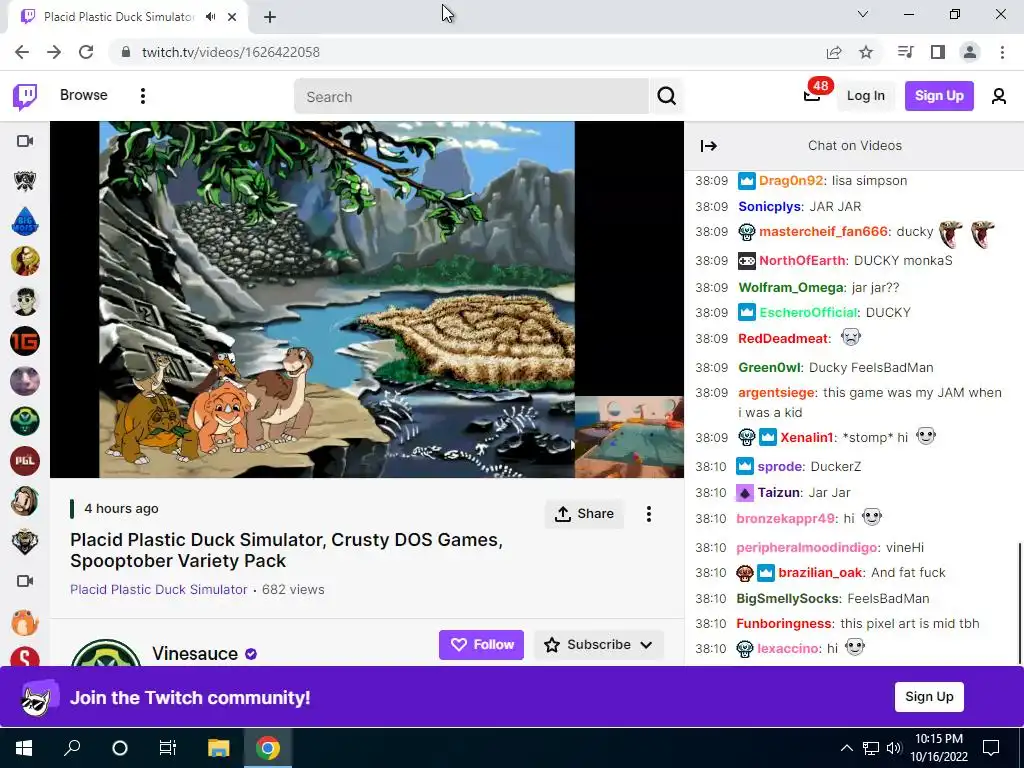The width and height of the screenshot is (1024, 768).
Task: Click username Green0wl in chat
Action: click(769, 368)
